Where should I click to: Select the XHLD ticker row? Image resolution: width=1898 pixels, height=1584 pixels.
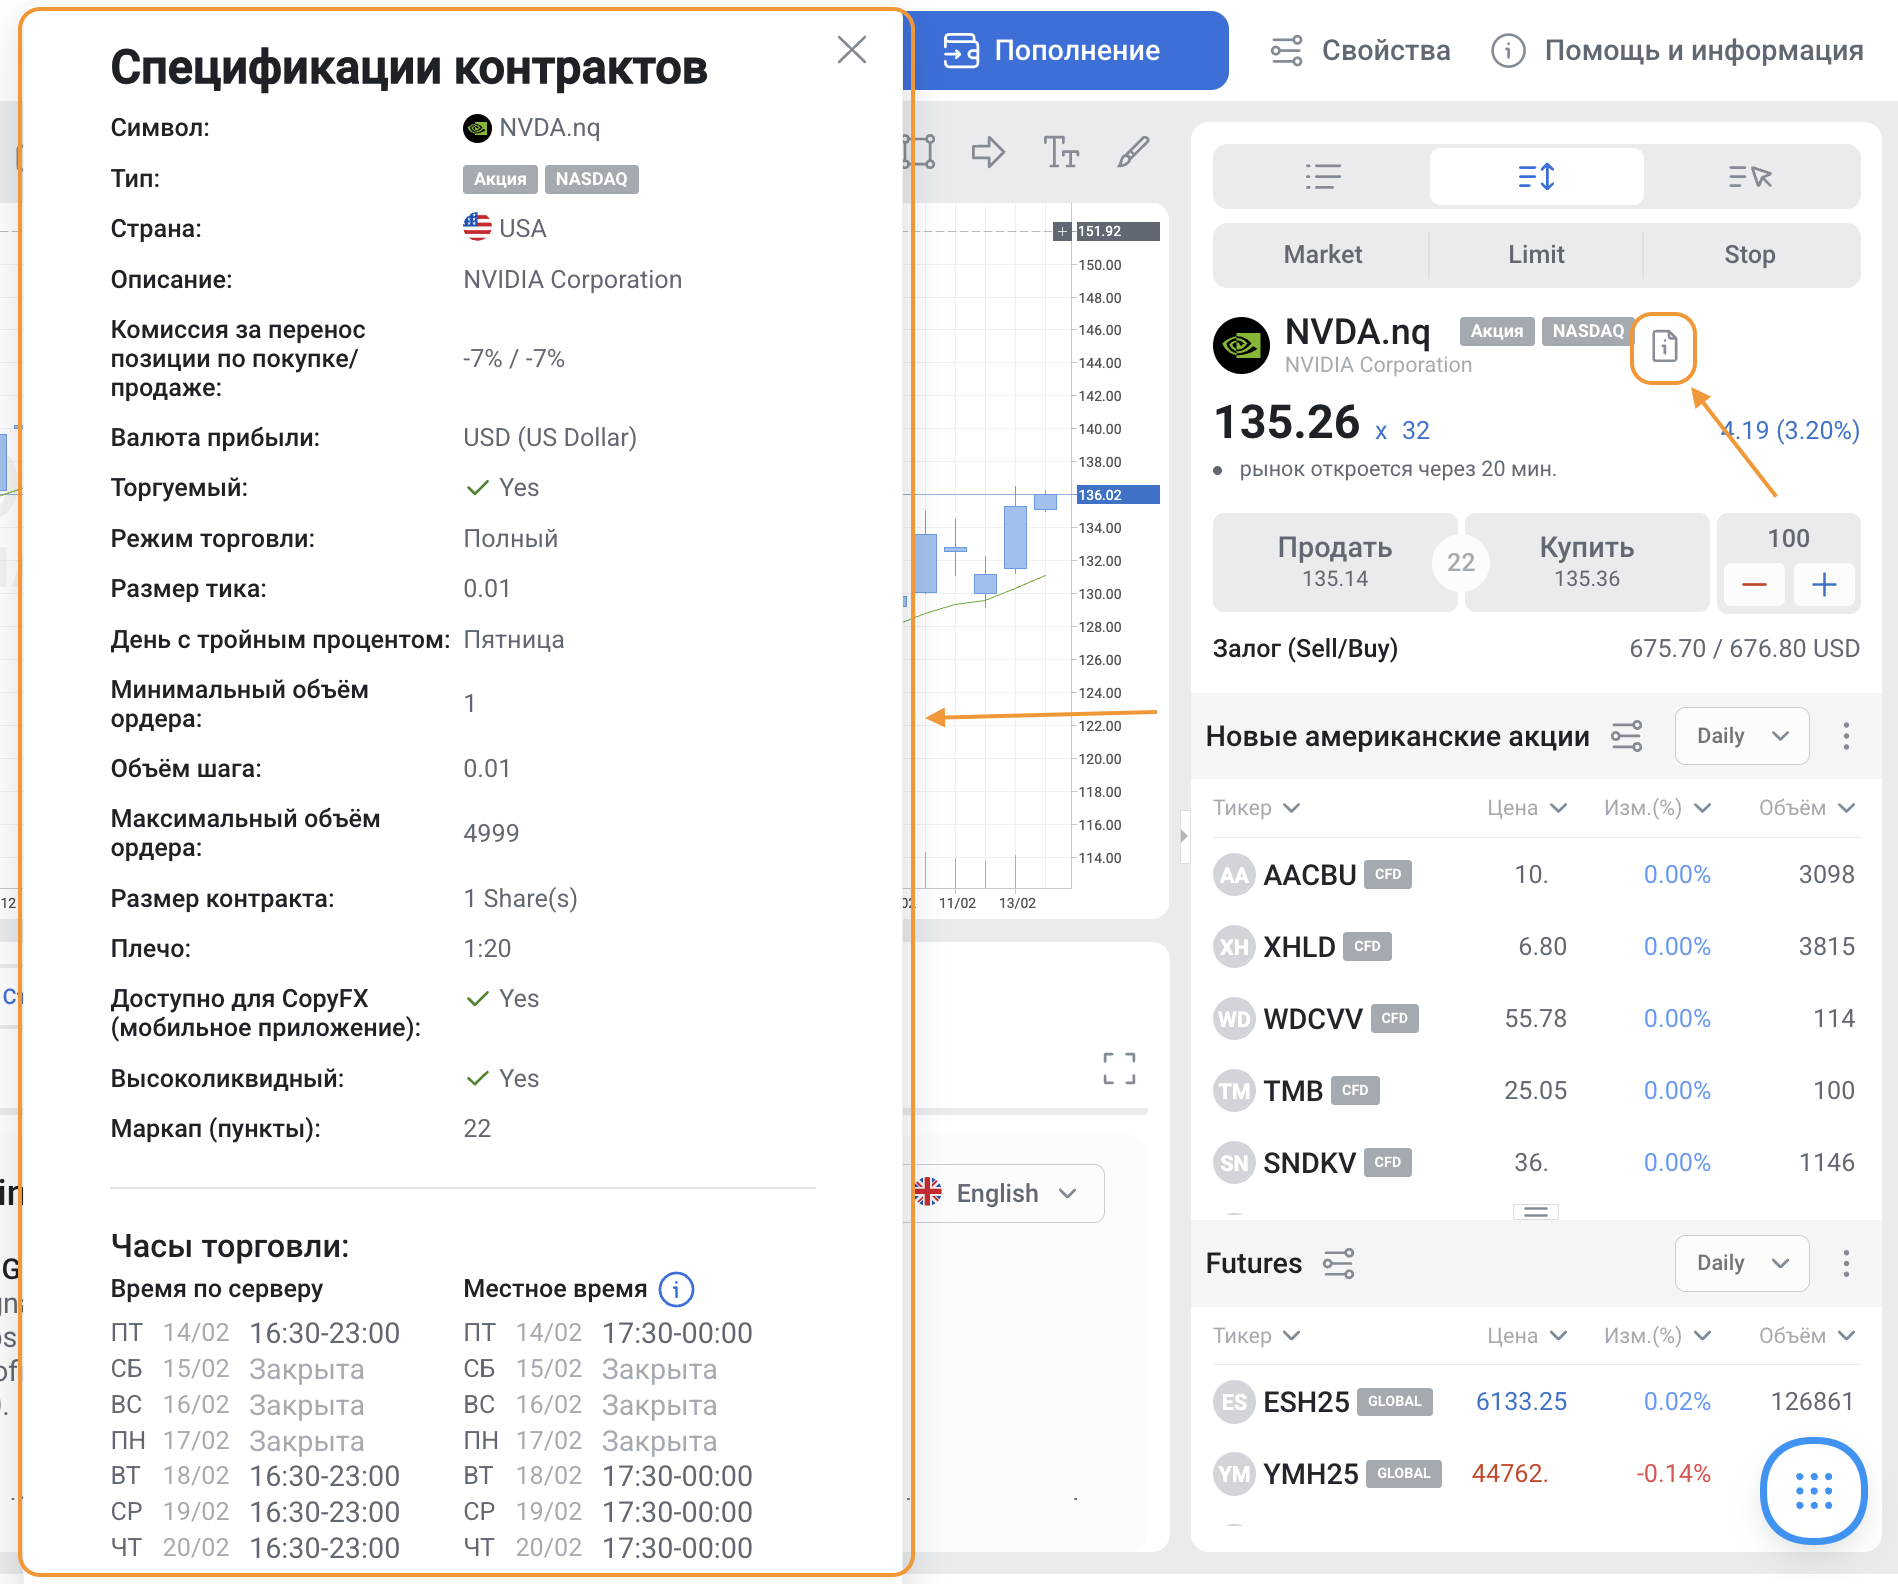(1535, 946)
